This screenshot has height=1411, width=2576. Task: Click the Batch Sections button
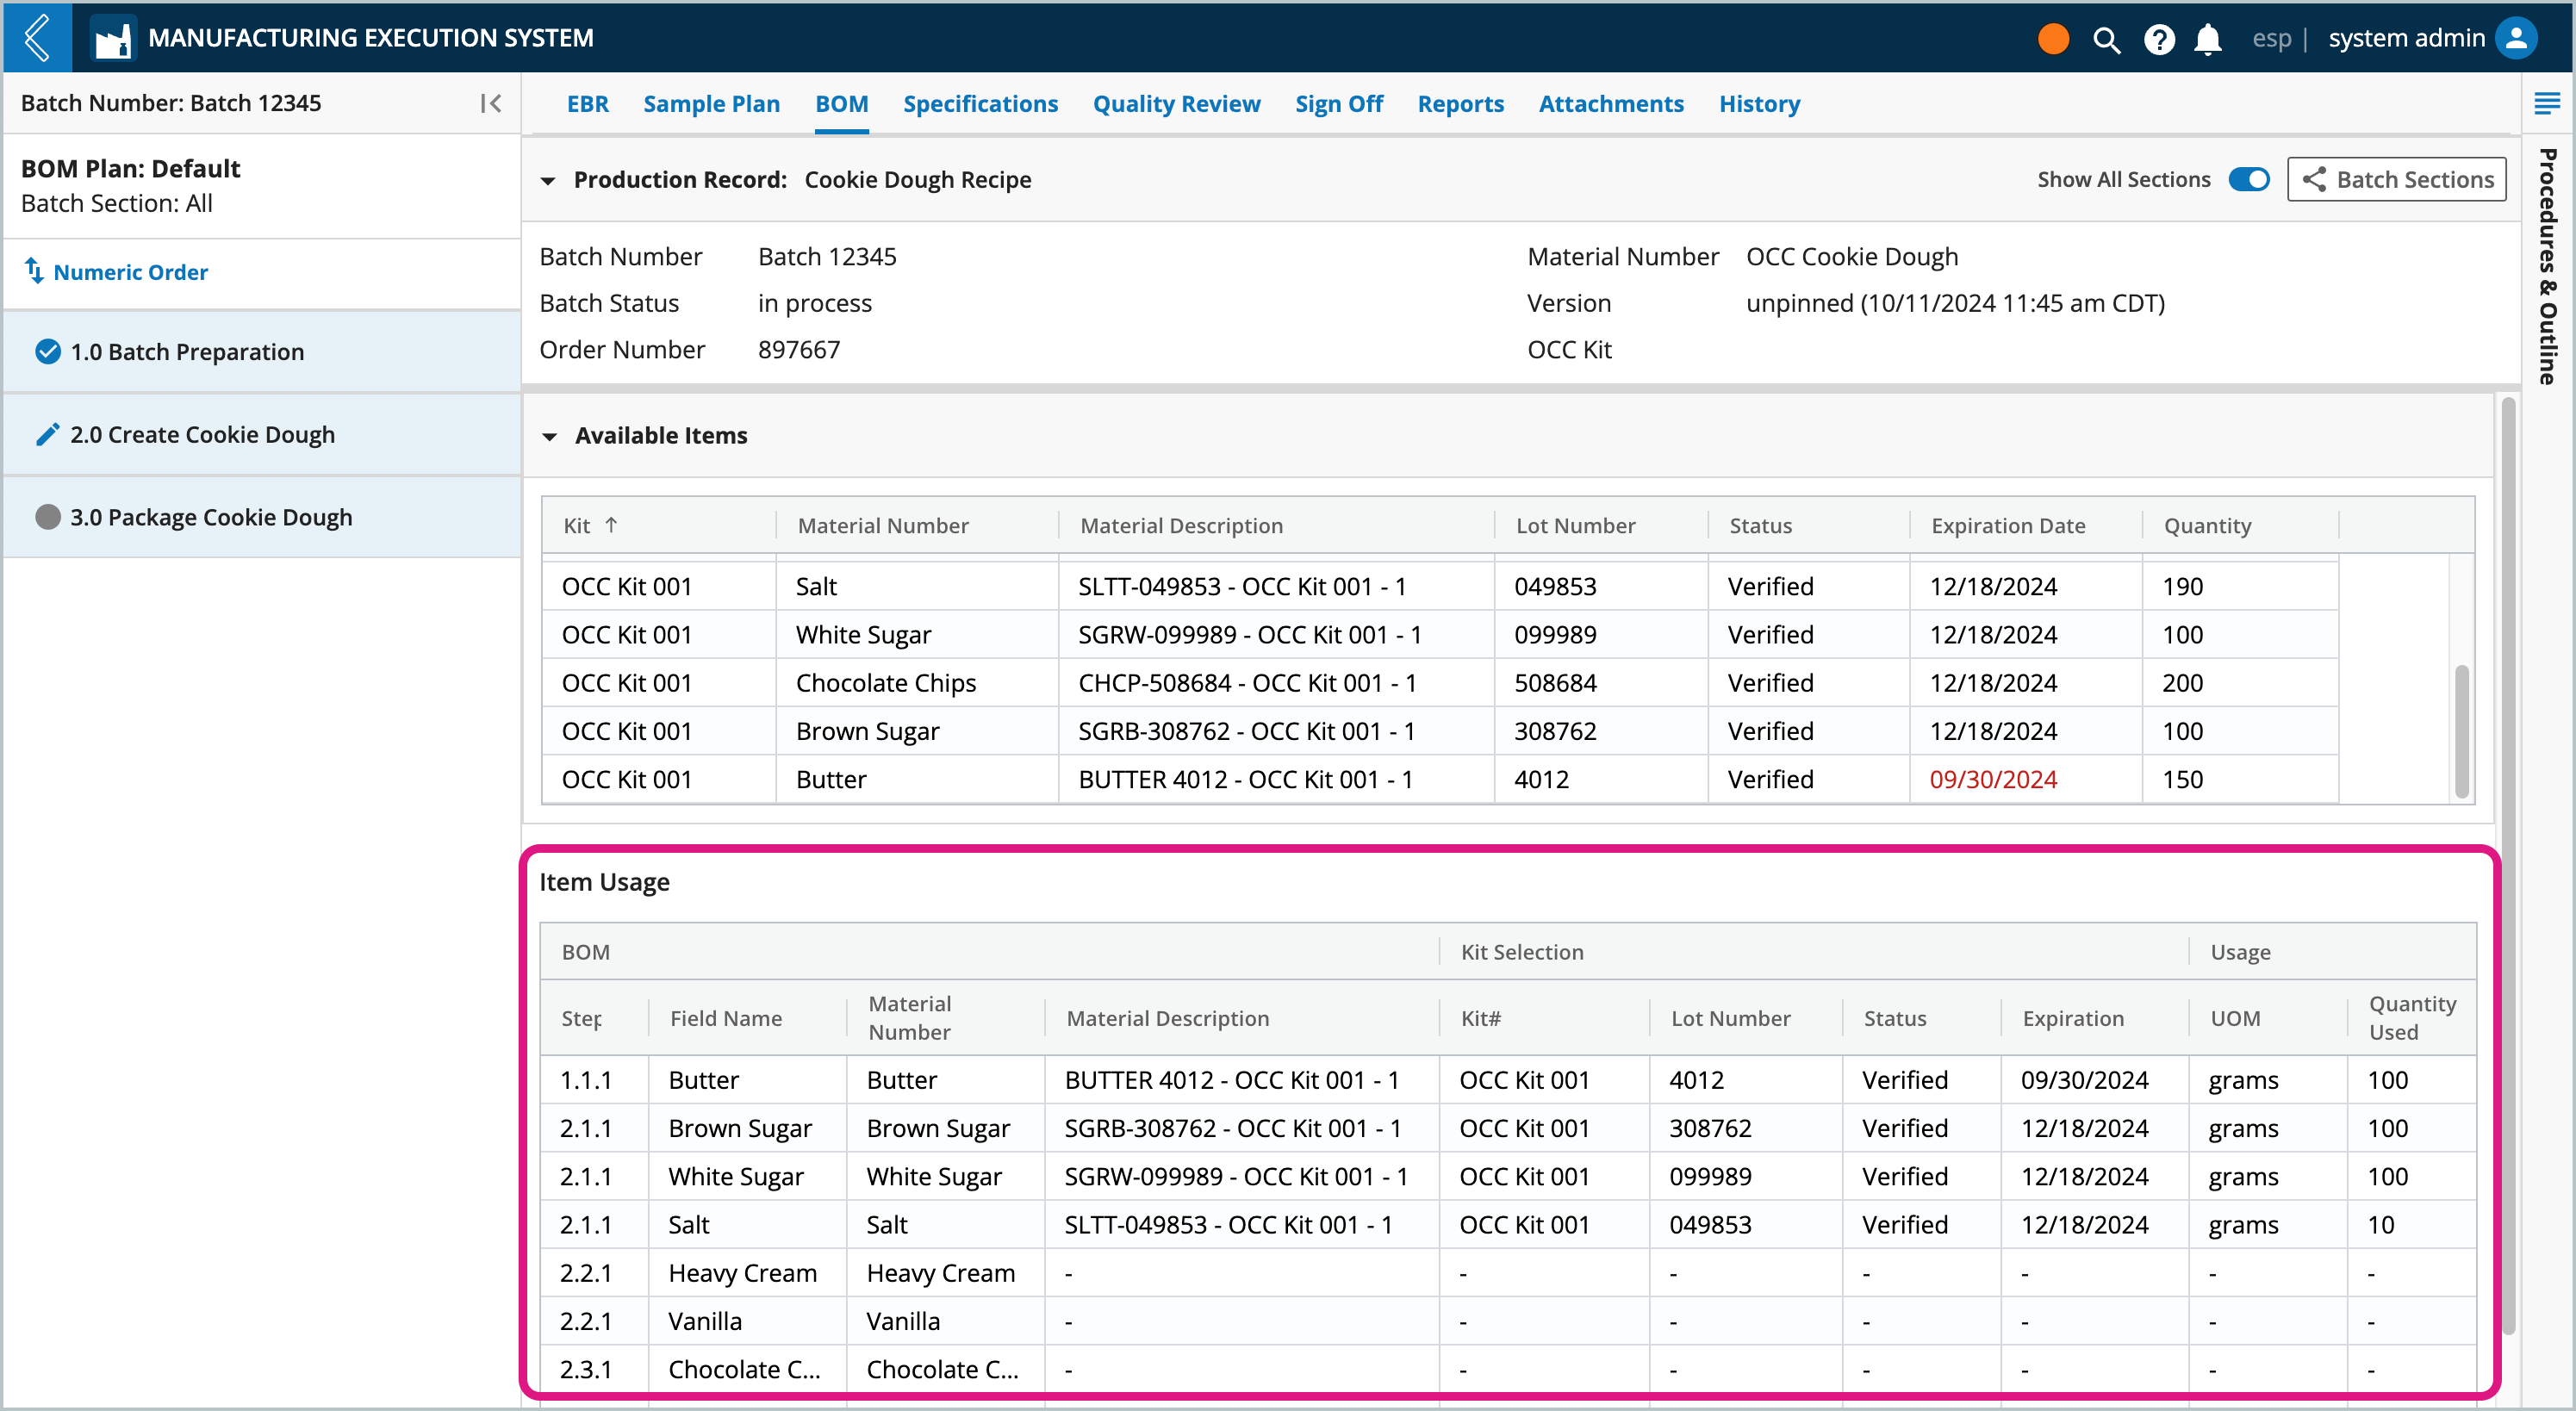2396,179
